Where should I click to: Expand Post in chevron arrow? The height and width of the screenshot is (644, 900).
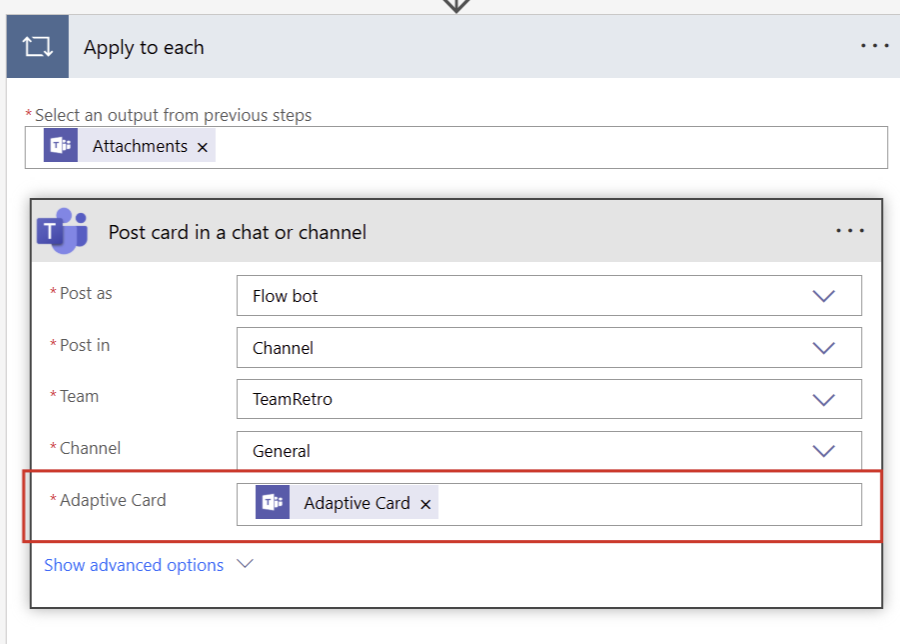coord(824,348)
